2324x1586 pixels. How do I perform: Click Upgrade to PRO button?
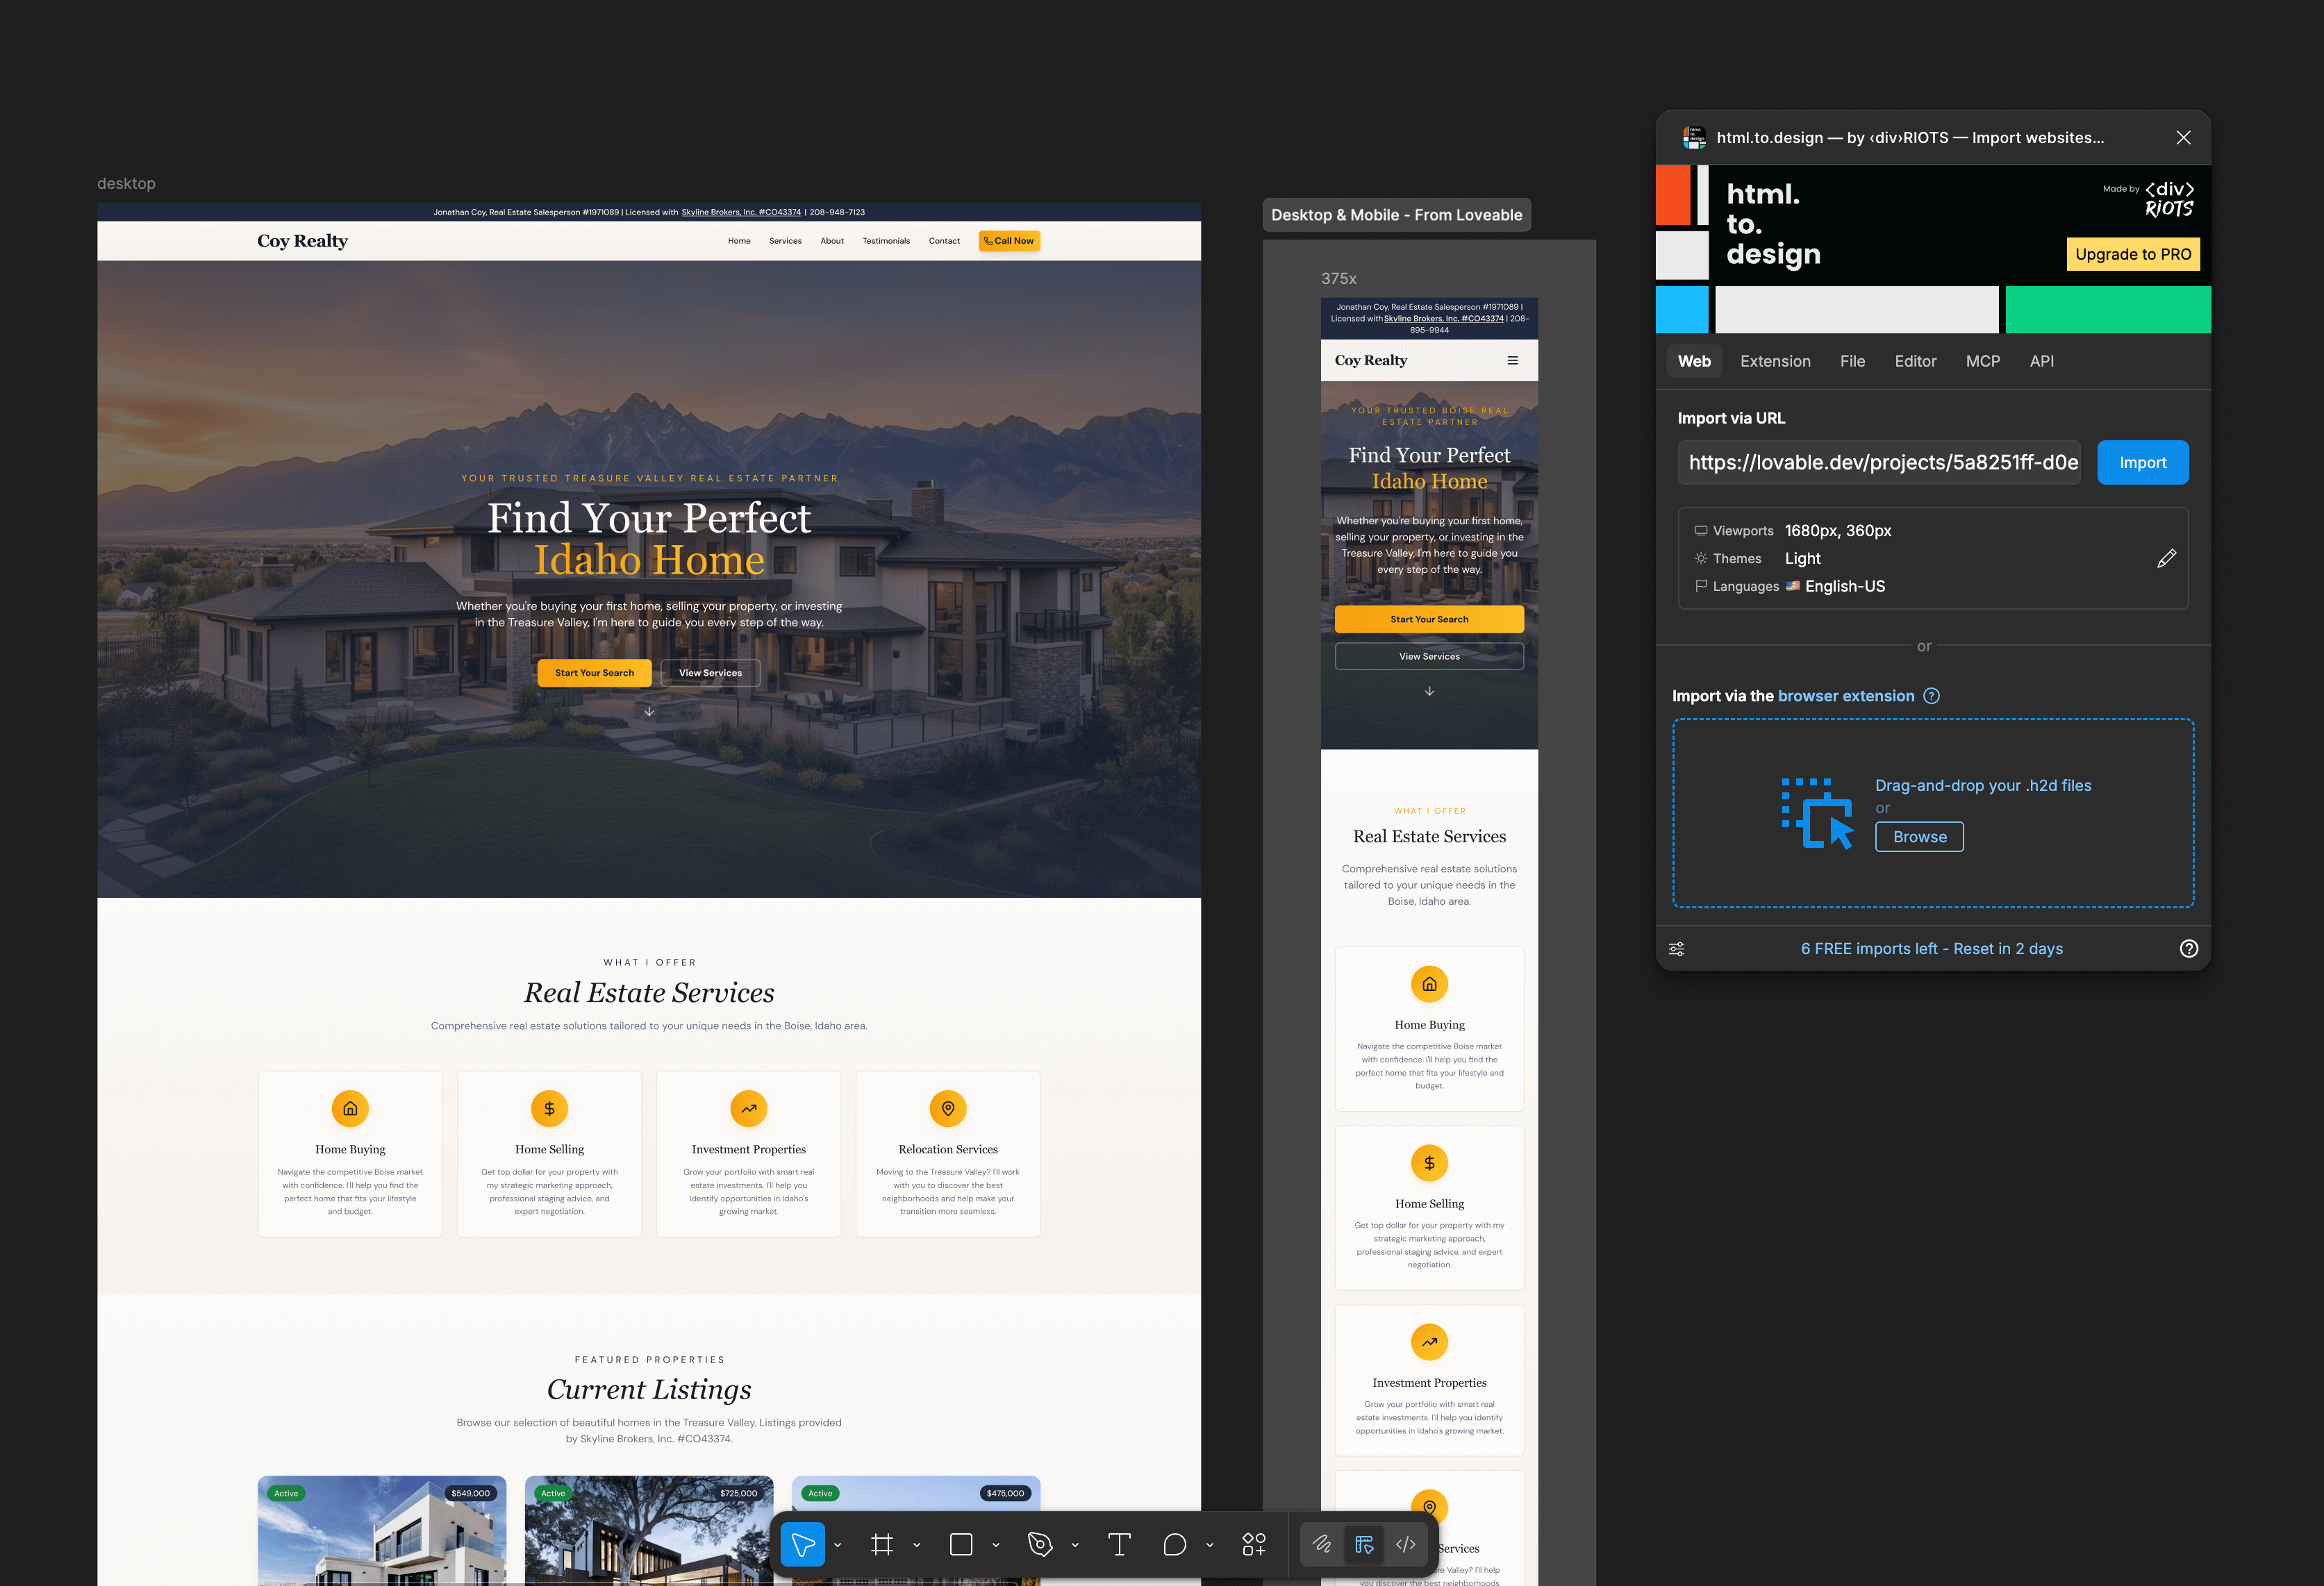[2132, 254]
